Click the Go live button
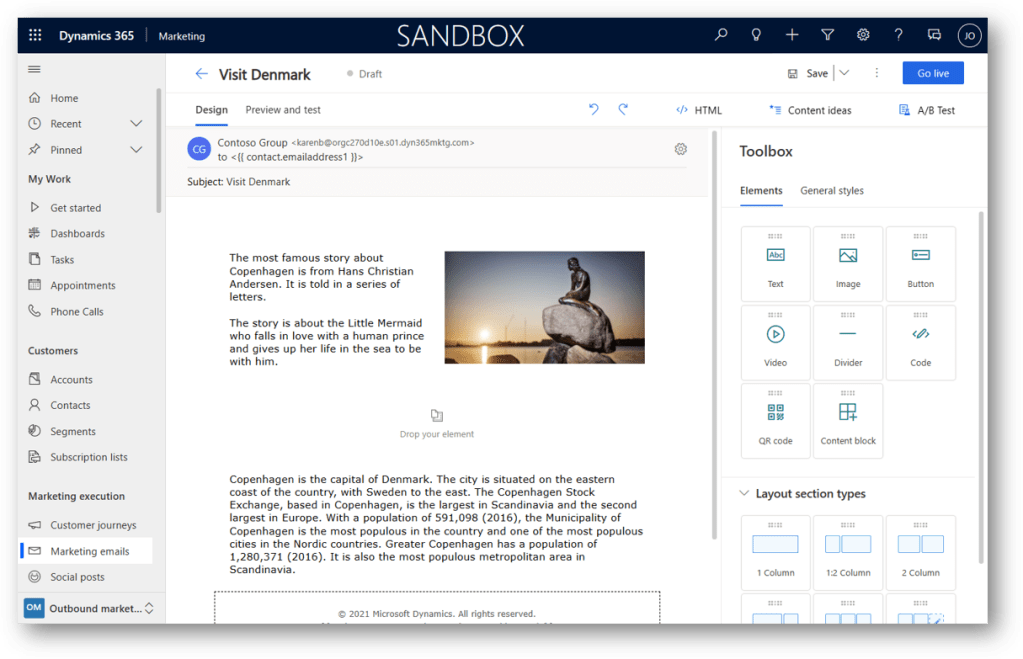This screenshot has height=659, width=1023. [932, 73]
